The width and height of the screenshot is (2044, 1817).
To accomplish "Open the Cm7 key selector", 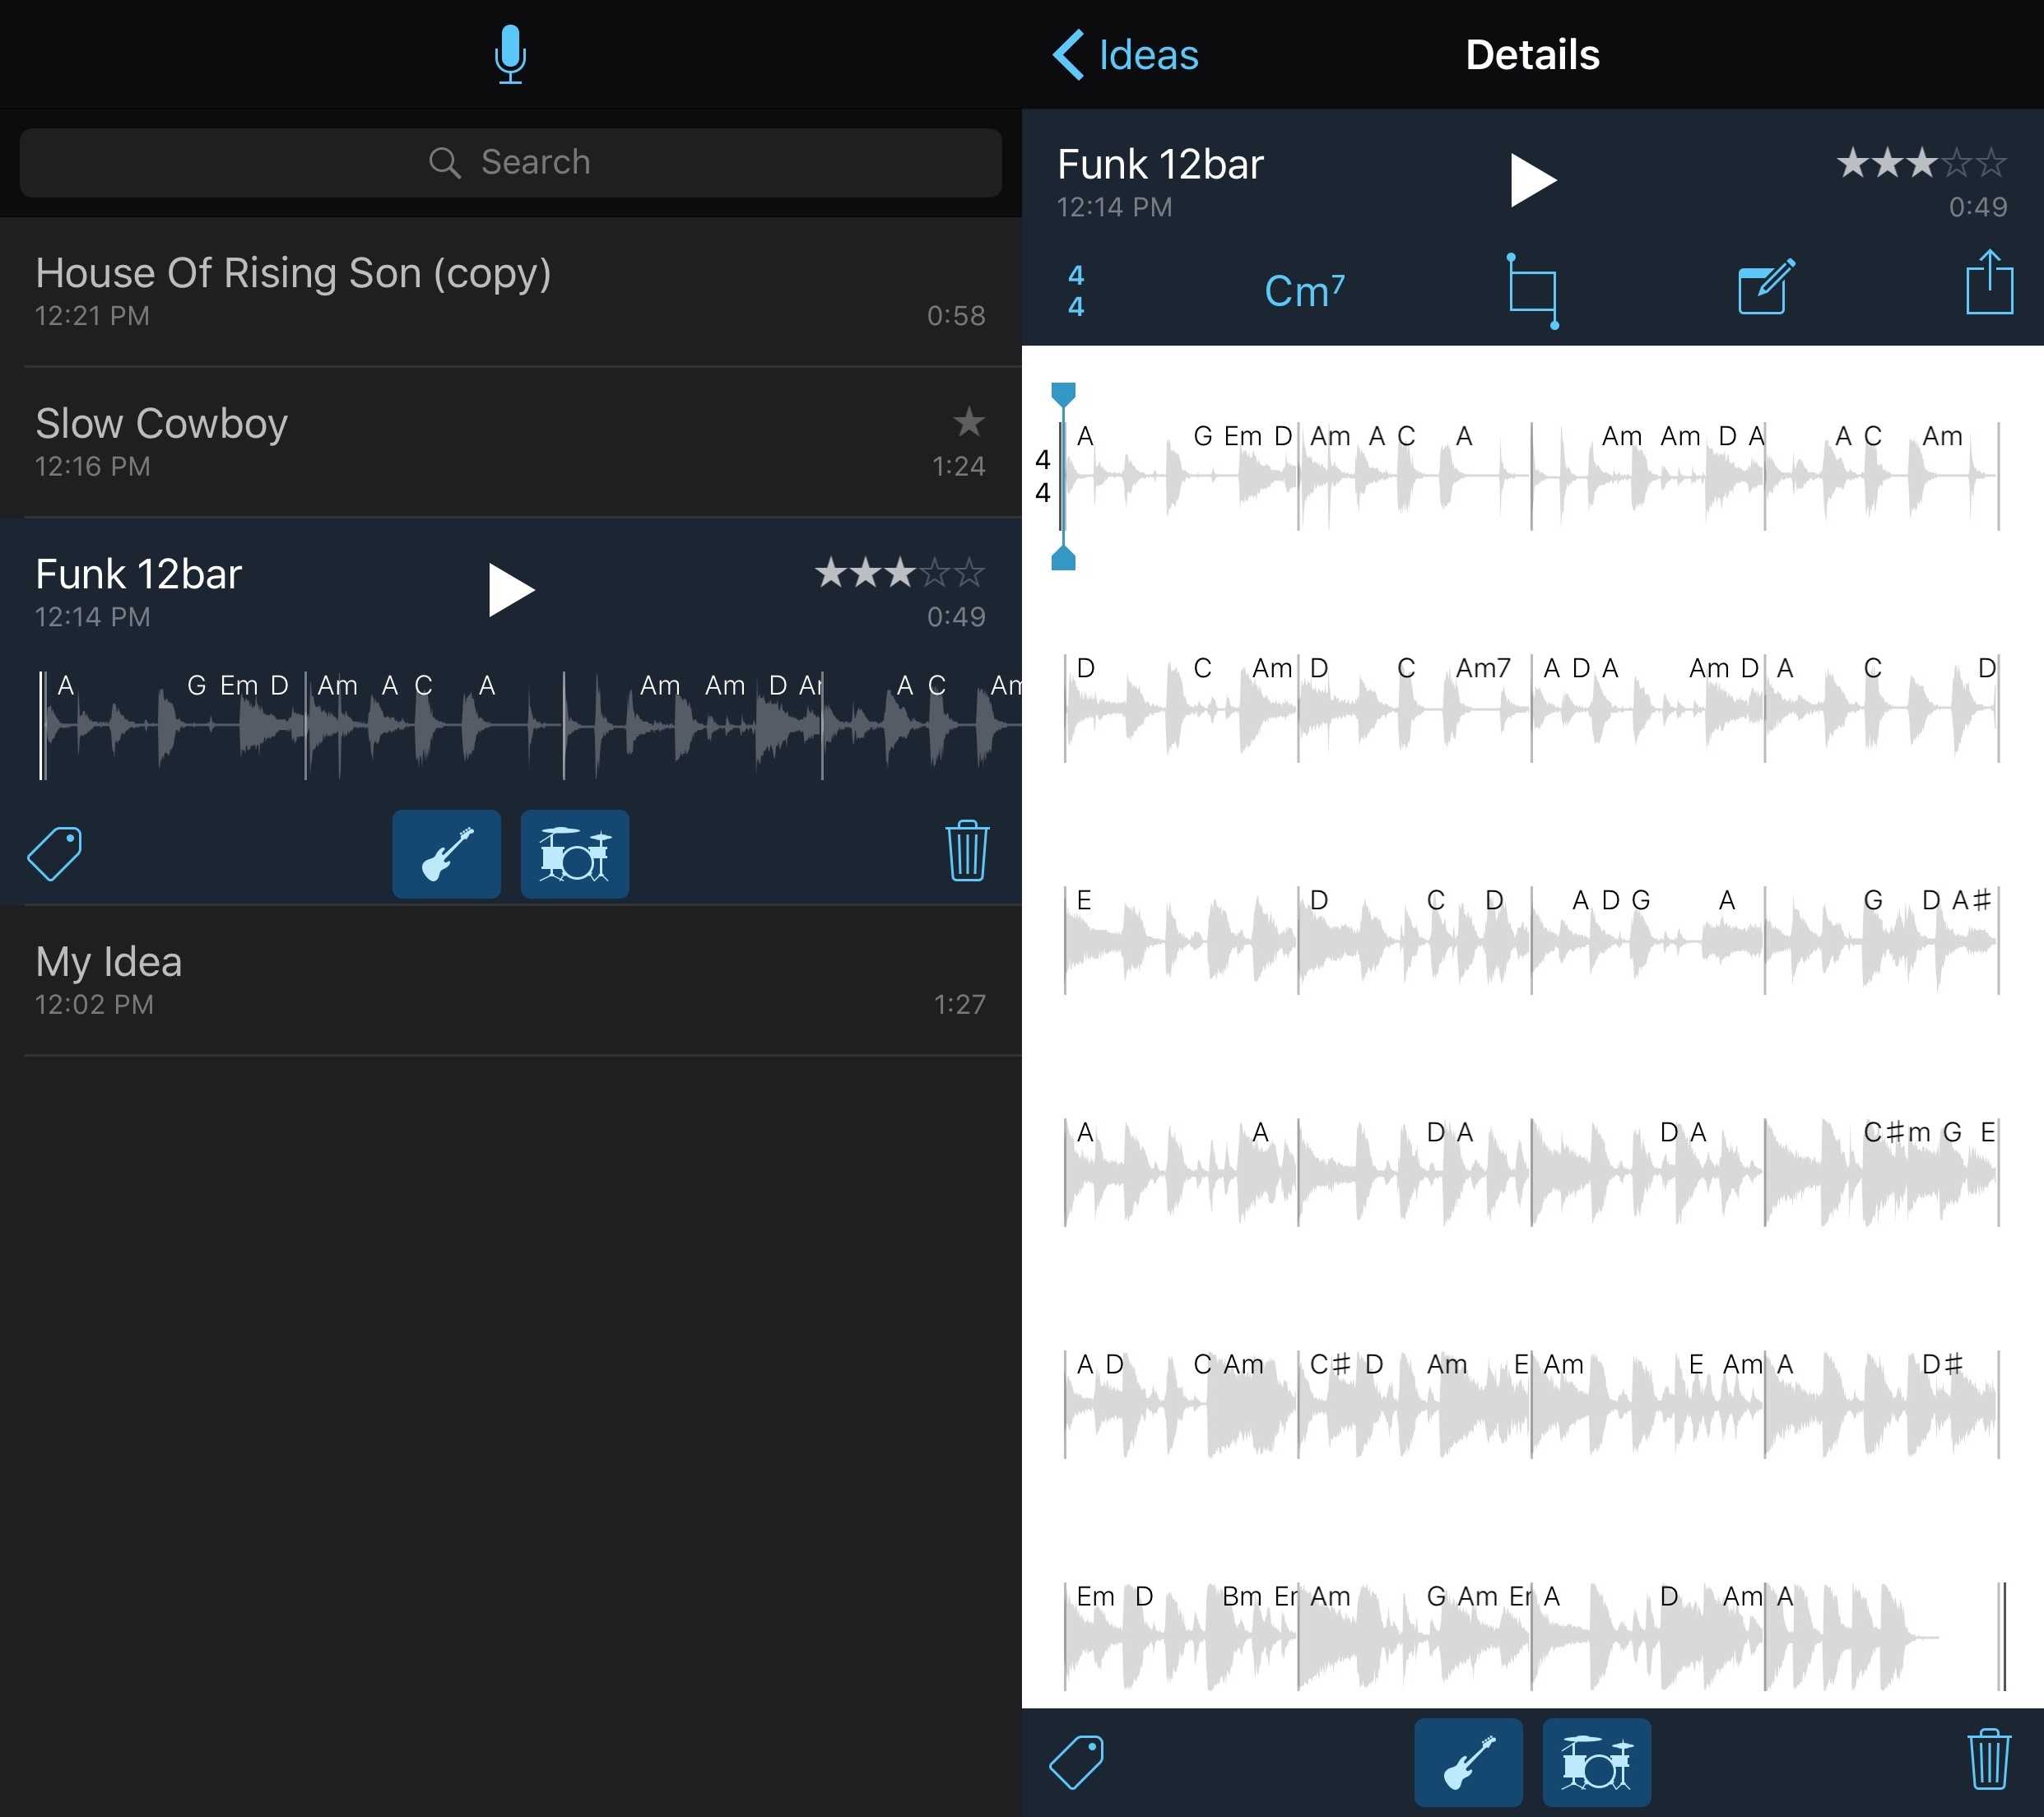I will [1304, 291].
